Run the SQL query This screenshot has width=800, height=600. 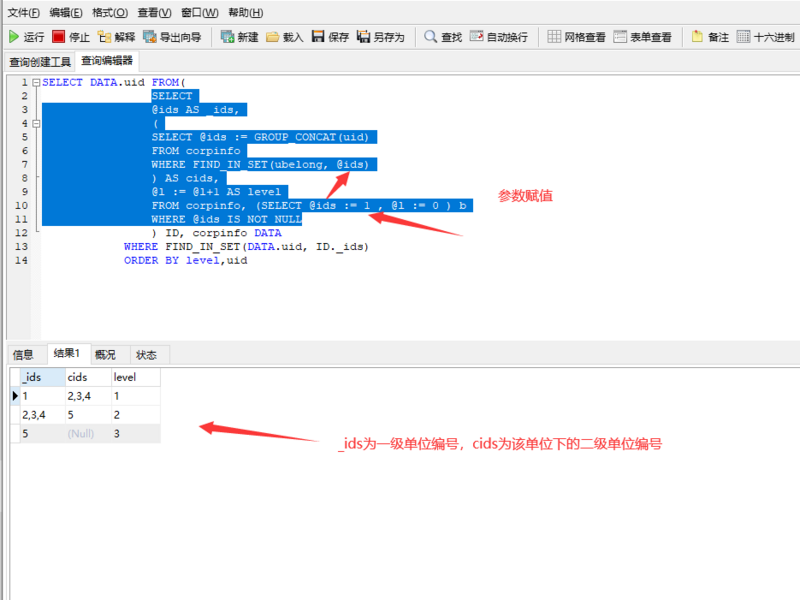(x=27, y=36)
